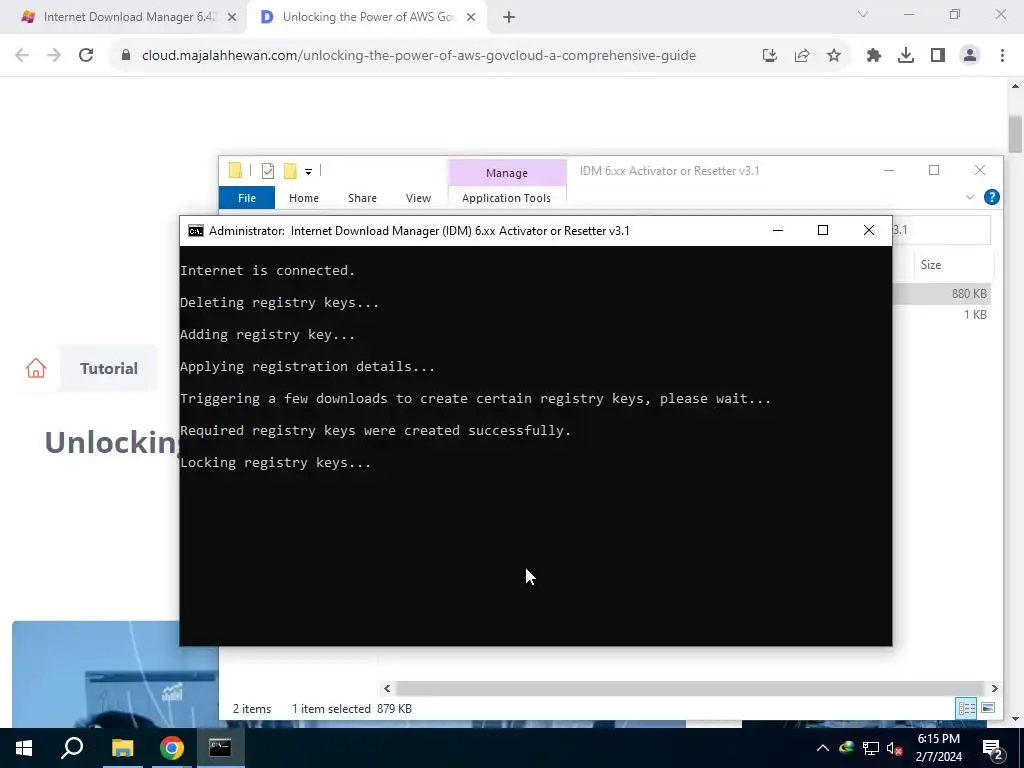Sort by Size column header

click(x=931, y=264)
